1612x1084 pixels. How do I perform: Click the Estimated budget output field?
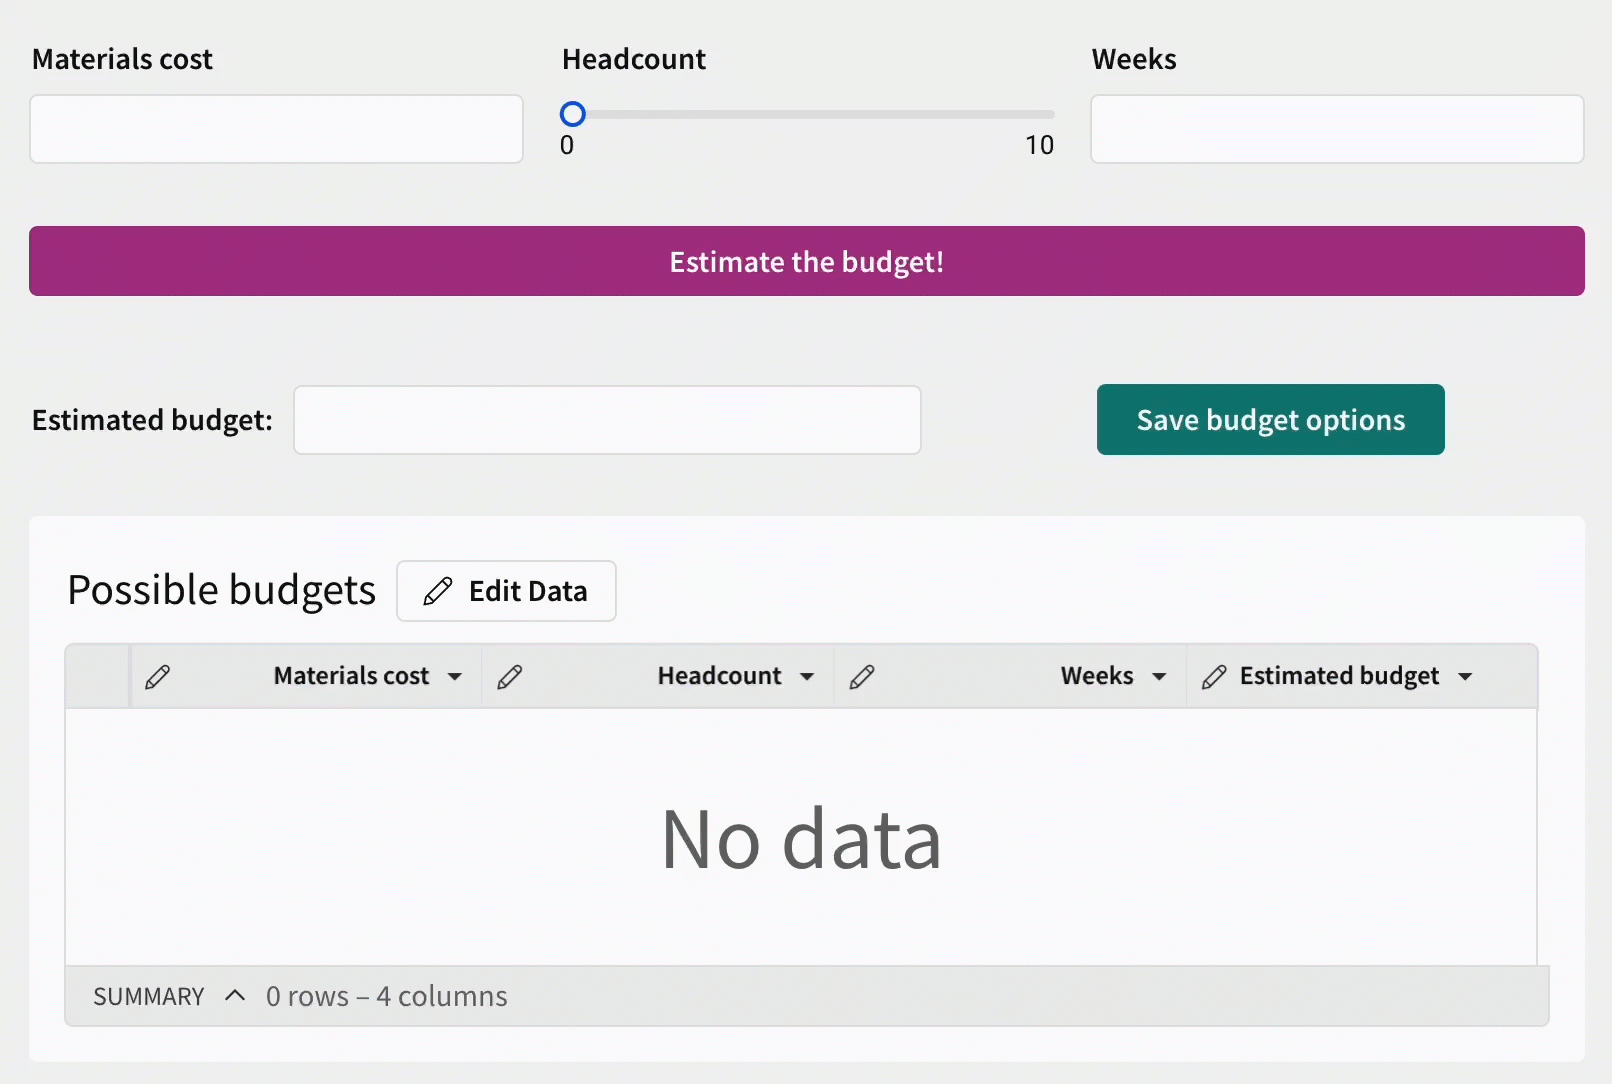click(607, 420)
